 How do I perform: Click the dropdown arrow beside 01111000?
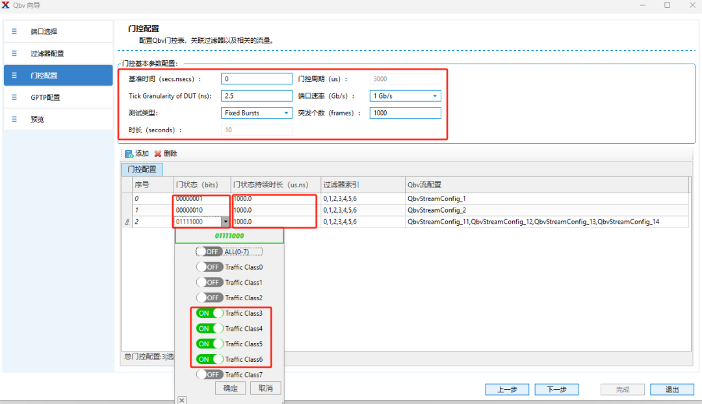[x=226, y=222]
